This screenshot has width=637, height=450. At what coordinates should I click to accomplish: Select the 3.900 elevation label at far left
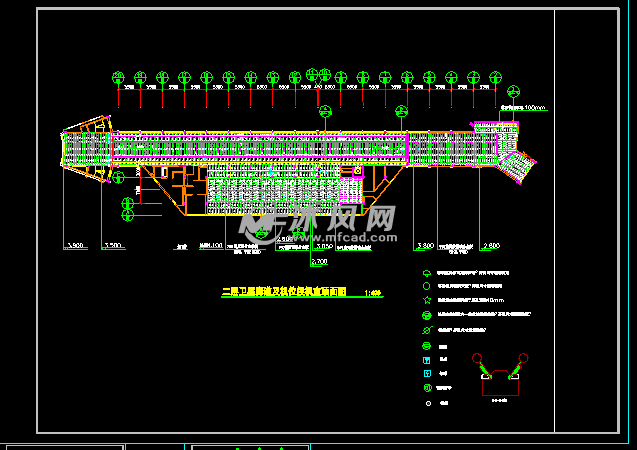(x=75, y=245)
